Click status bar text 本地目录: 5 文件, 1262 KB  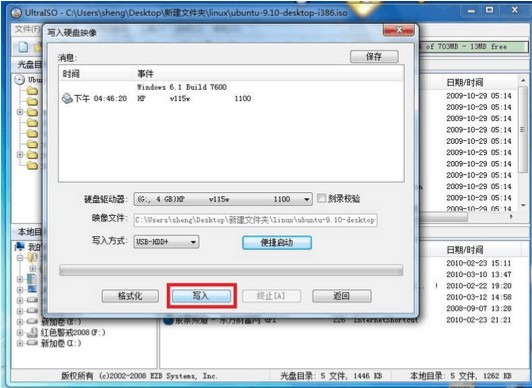461,376
